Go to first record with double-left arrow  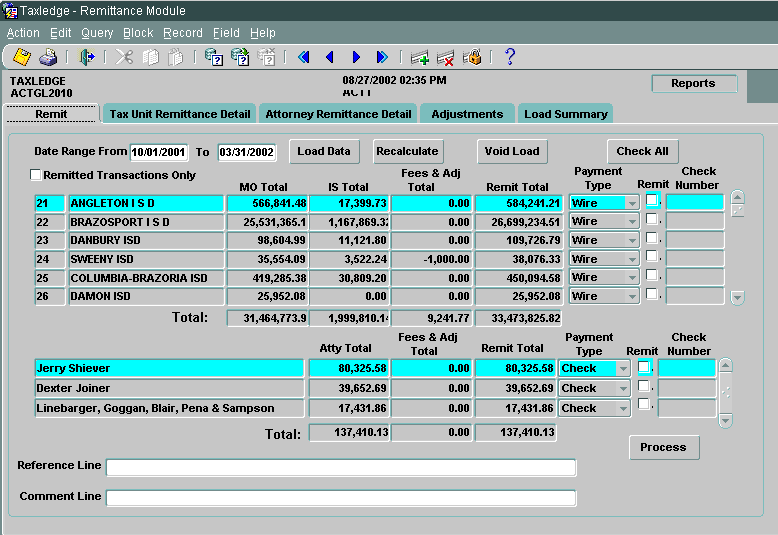click(x=304, y=57)
